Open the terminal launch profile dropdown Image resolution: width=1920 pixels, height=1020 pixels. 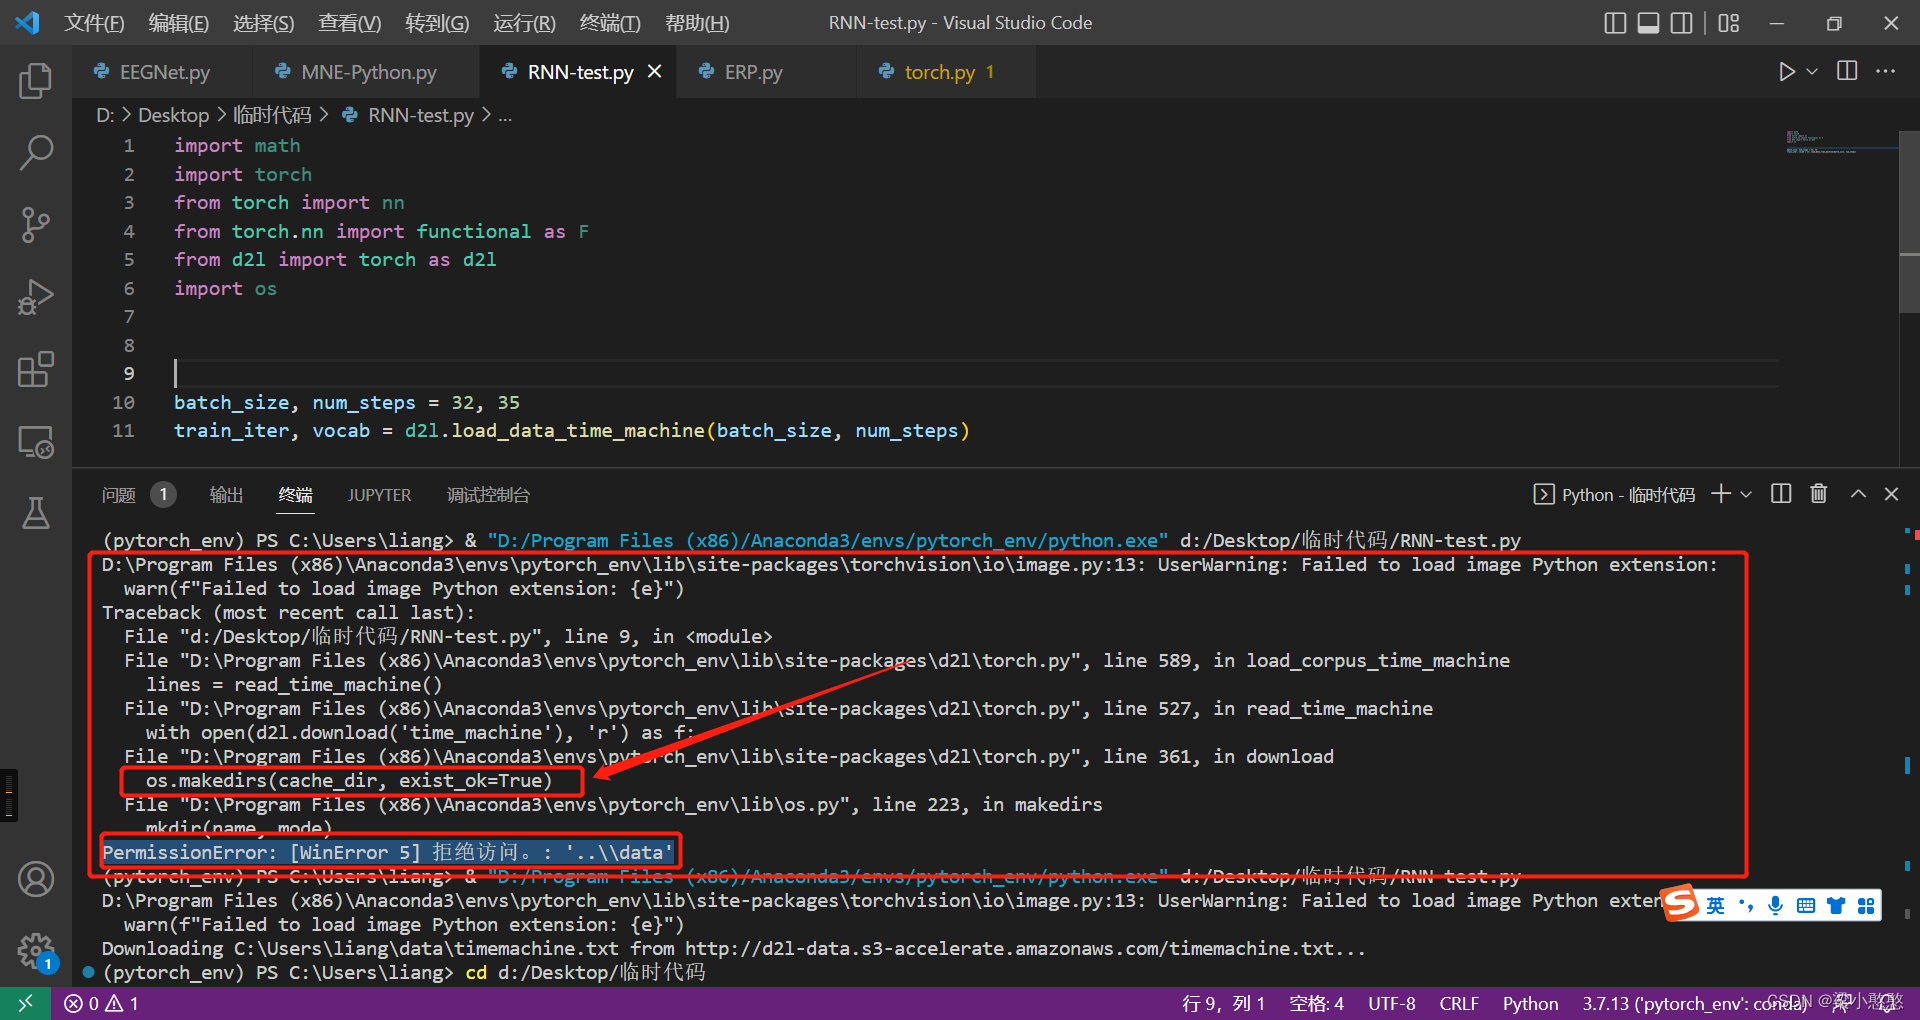[x=1746, y=494]
